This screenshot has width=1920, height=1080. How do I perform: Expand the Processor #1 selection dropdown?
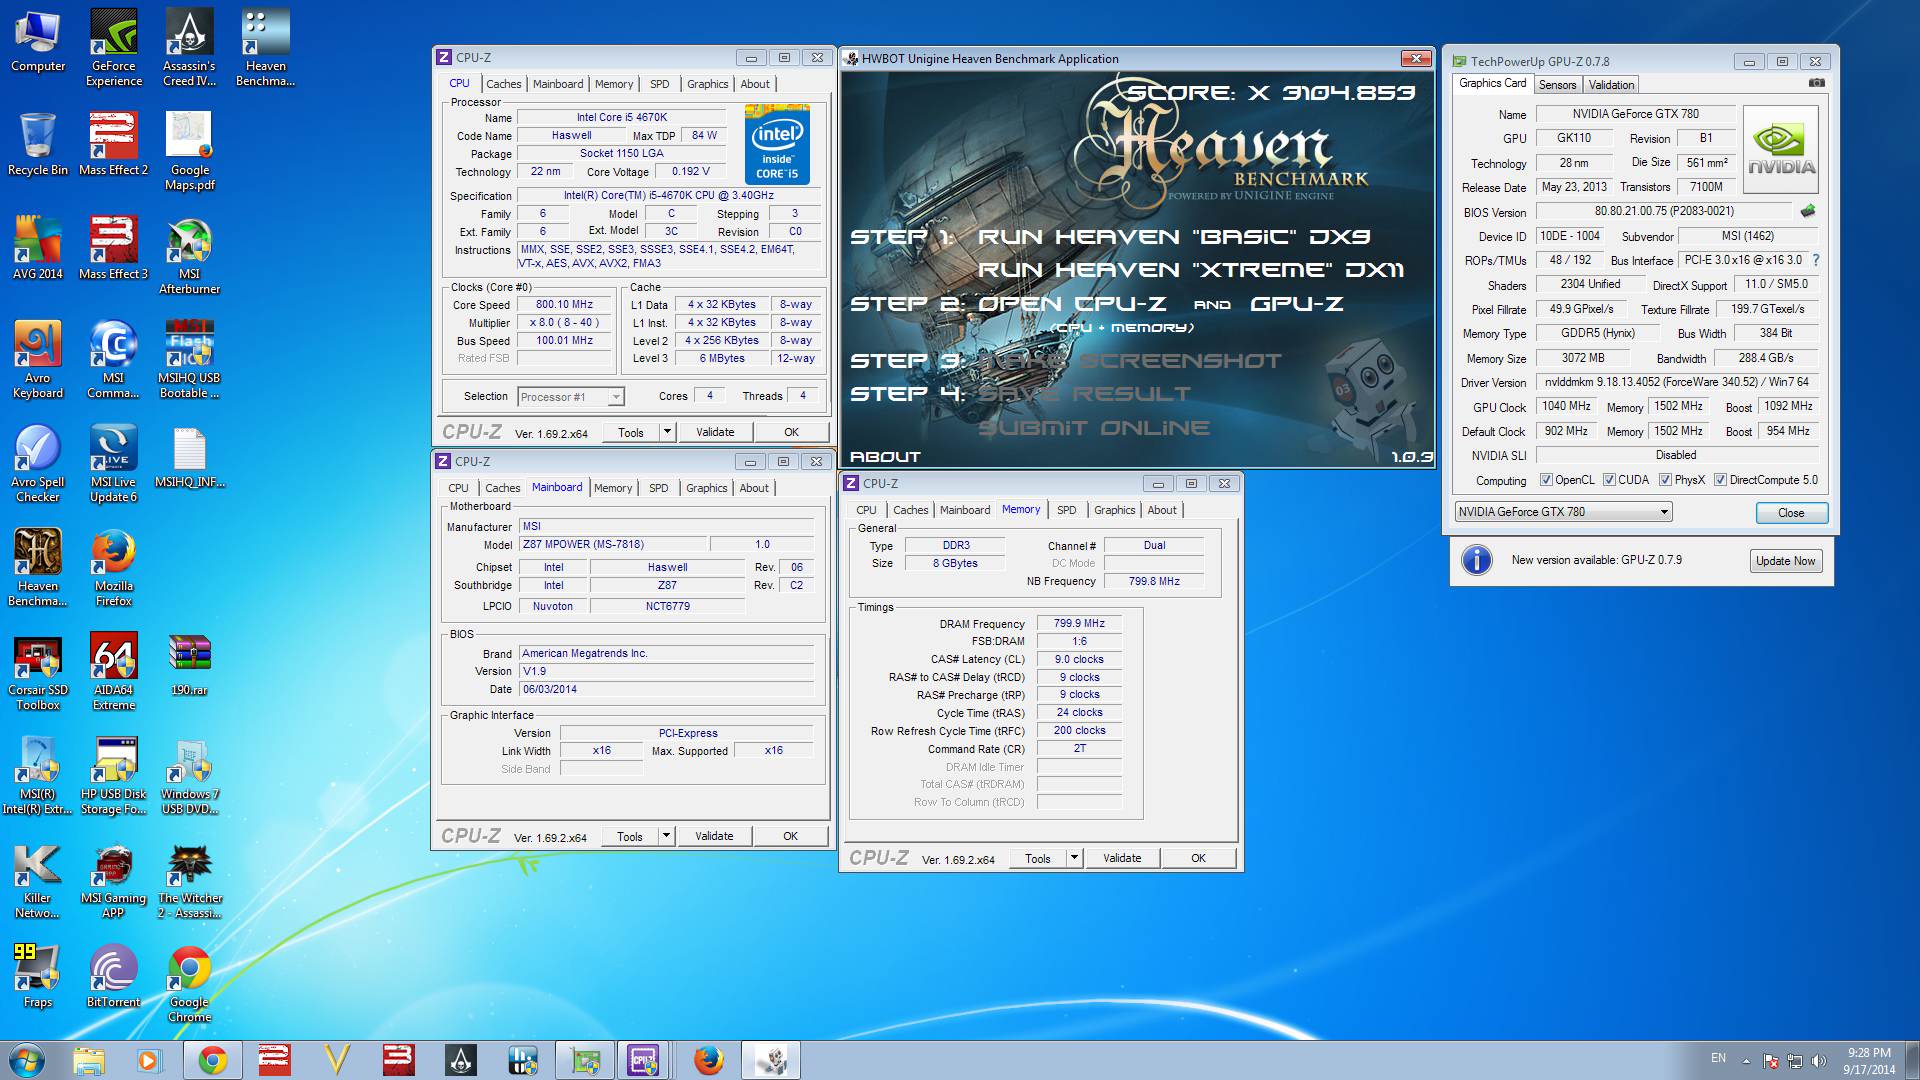tap(616, 397)
